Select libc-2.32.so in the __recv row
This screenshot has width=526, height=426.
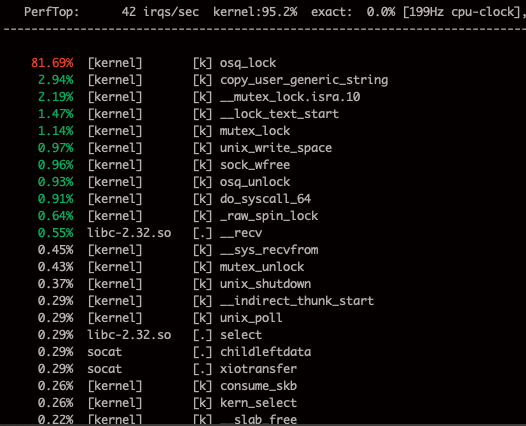tap(129, 233)
